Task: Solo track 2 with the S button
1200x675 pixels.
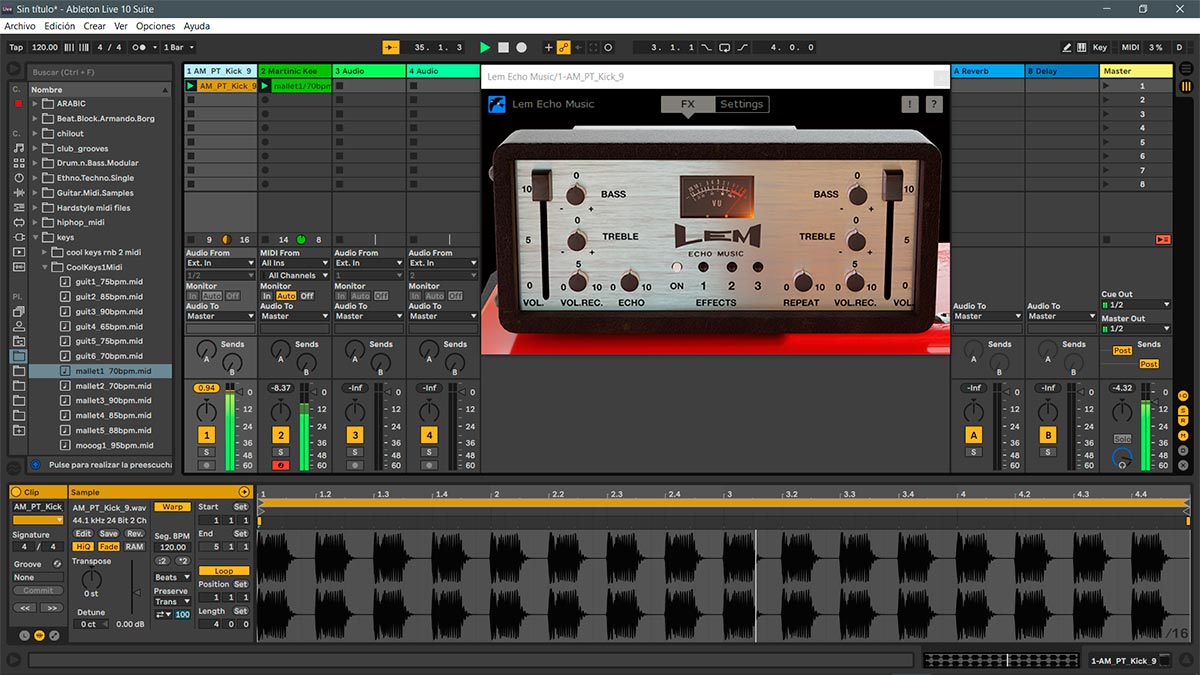Action: (x=280, y=452)
